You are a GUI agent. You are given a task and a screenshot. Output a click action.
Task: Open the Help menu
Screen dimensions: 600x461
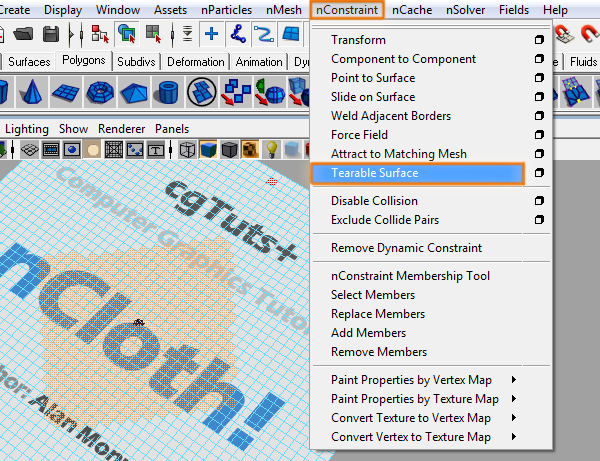click(555, 10)
